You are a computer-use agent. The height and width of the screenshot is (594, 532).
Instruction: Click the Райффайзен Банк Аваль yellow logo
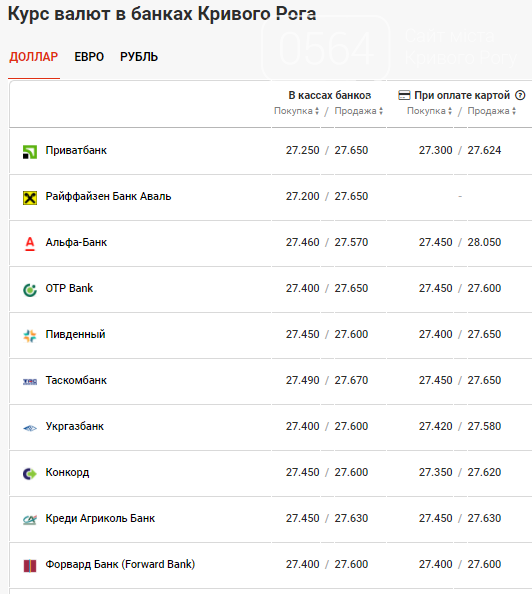tap(30, 198)
